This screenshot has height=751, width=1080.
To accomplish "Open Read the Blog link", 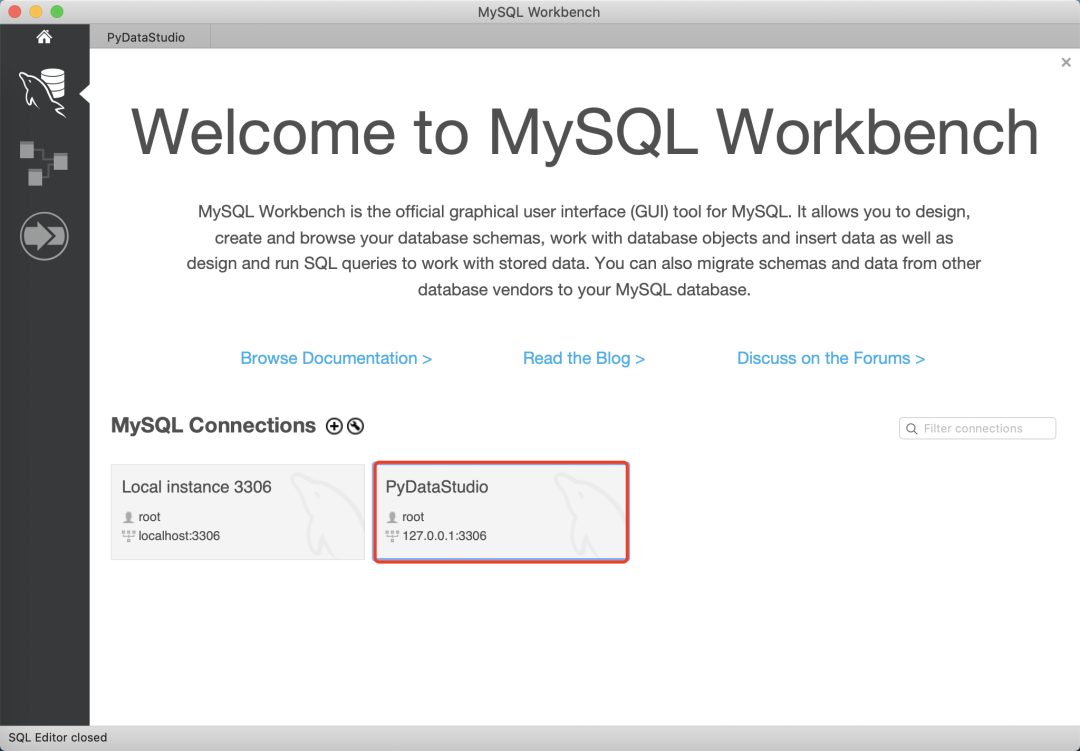I will (584, 358).
